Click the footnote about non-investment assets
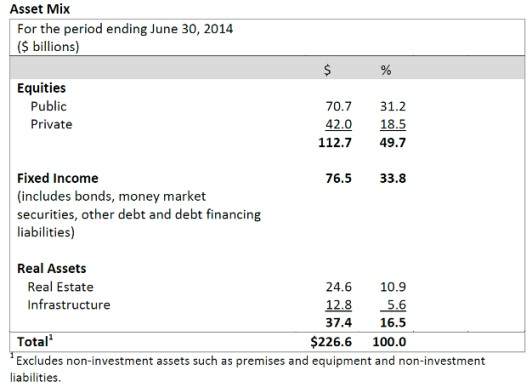532x387 pixels. (x=248, y=369)
